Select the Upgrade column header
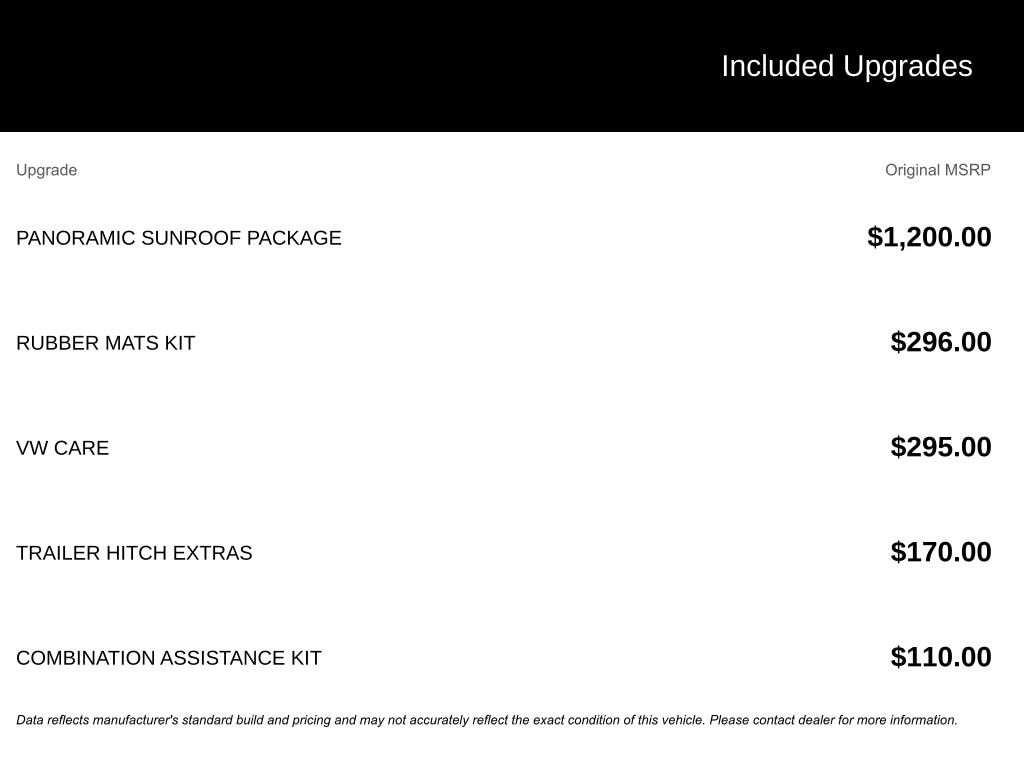This screenshot has height=768, width=1024. [x=46, y=170]
